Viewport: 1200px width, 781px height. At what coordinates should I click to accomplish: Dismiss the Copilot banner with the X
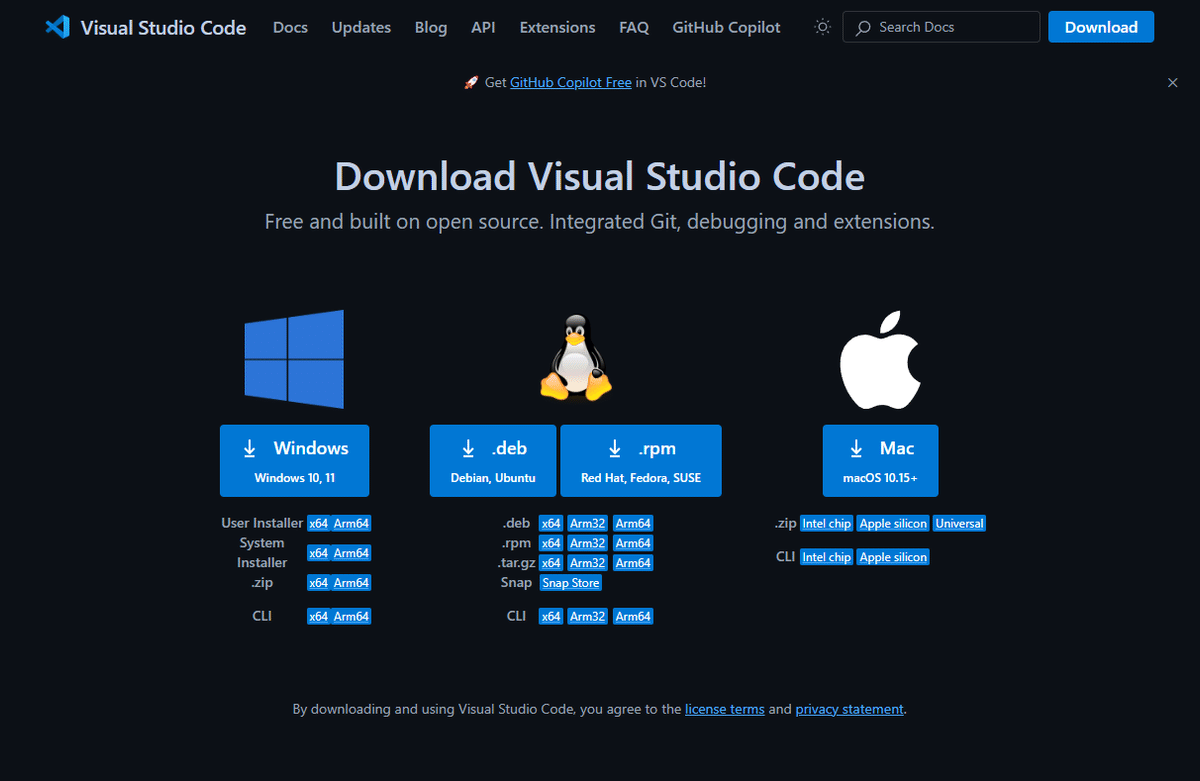click(x=1173, y=83)
